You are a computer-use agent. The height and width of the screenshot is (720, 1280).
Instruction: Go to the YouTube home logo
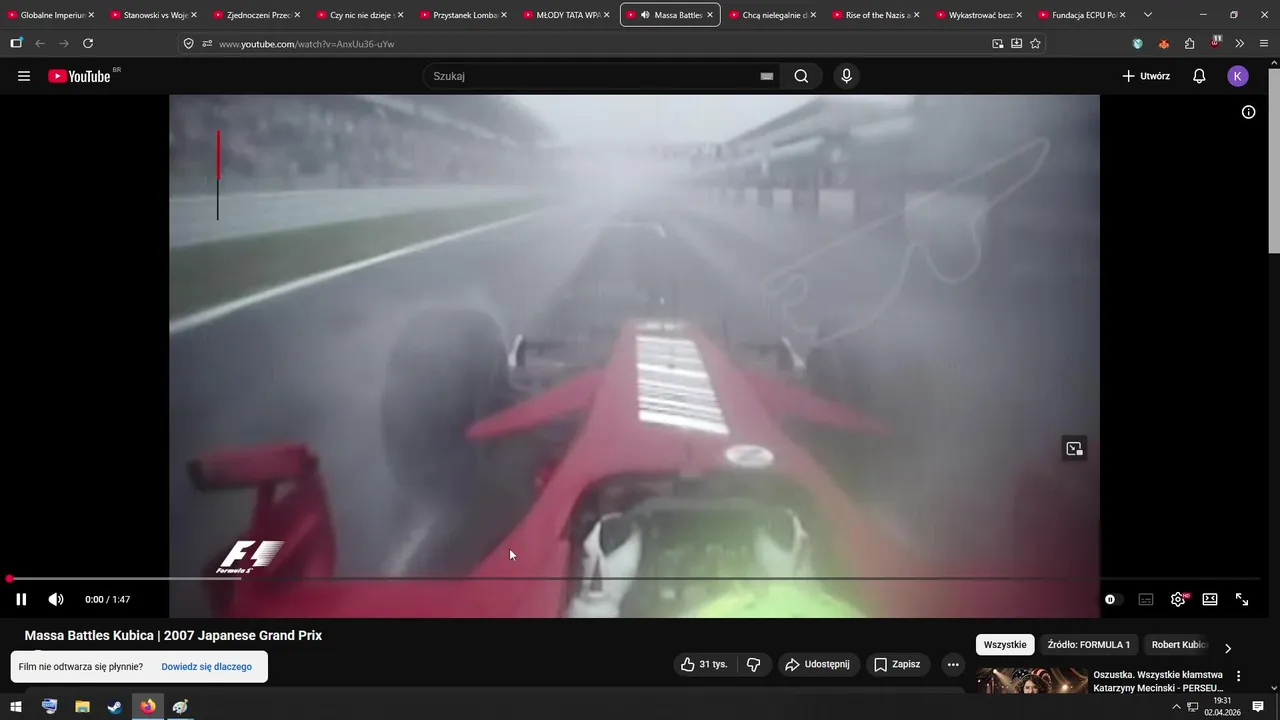point(79,76)
